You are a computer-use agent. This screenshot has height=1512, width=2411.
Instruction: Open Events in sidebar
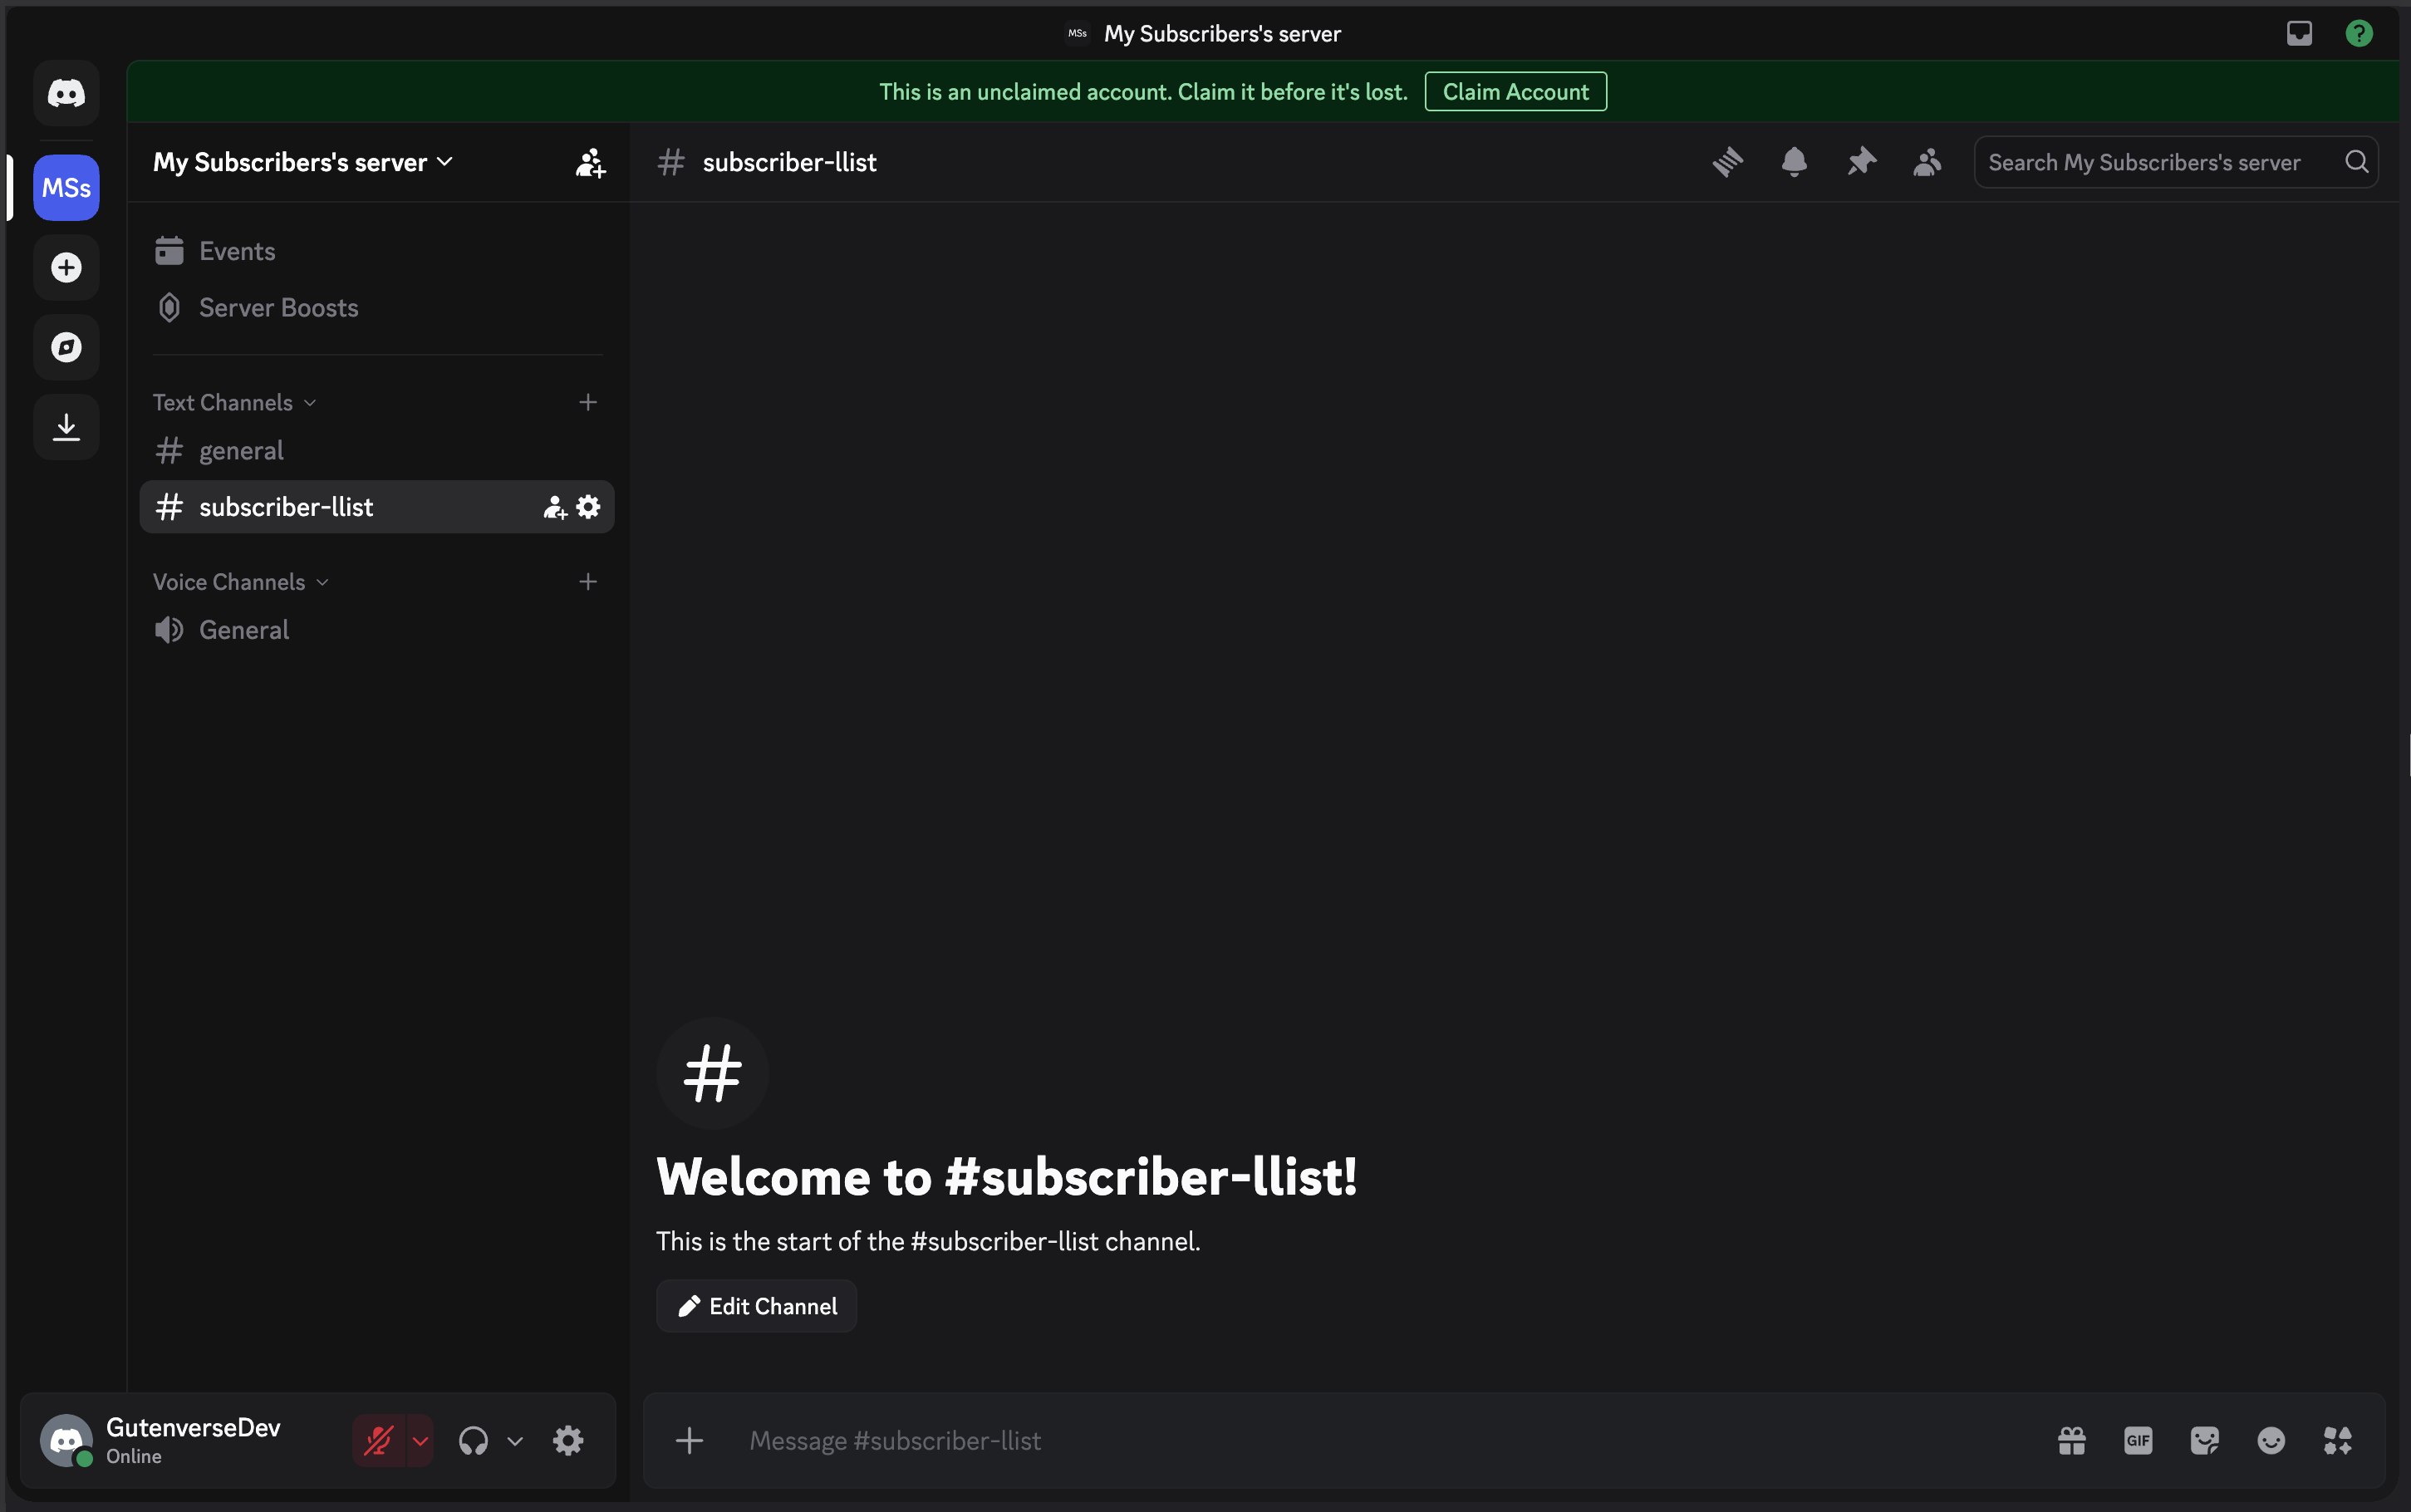[377, 251]
